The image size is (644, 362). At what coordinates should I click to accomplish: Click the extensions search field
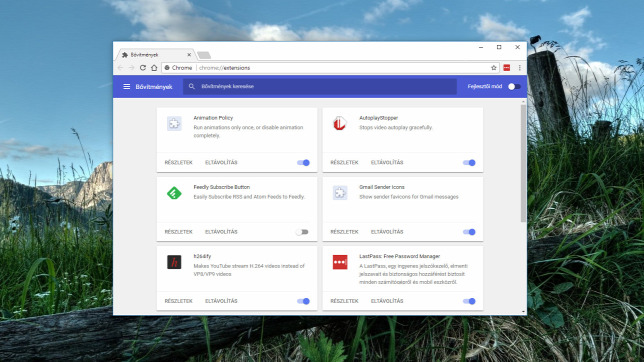coord(320,87)
